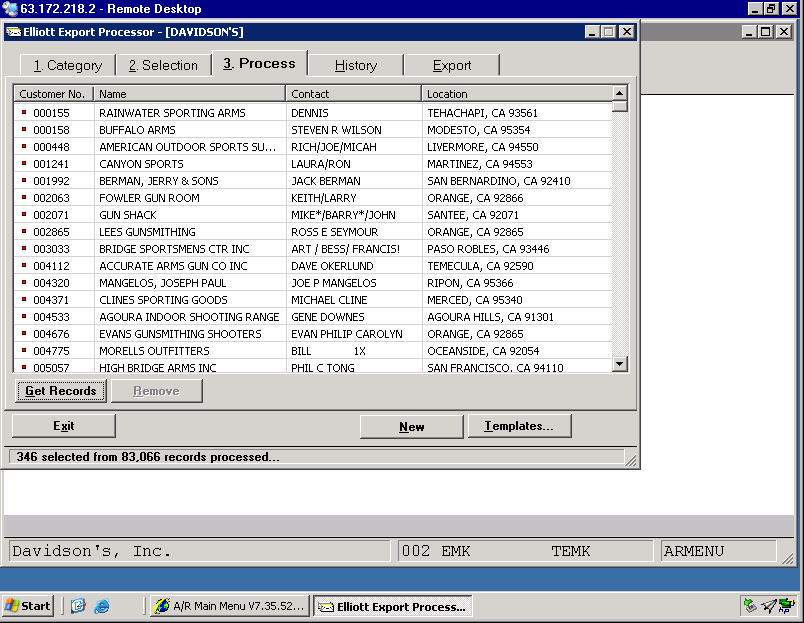Click the Elliott Export Processor title bar icon

(x=13, y=32)
